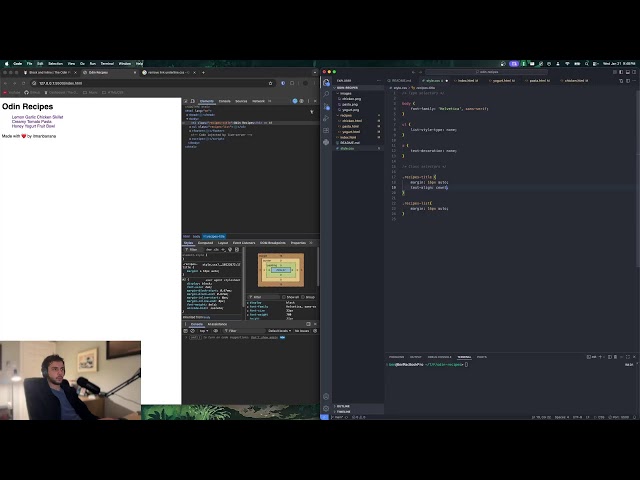Kill terminal trash icon in VS Code panel
The image size is (640, 480).
click(616, 357)
